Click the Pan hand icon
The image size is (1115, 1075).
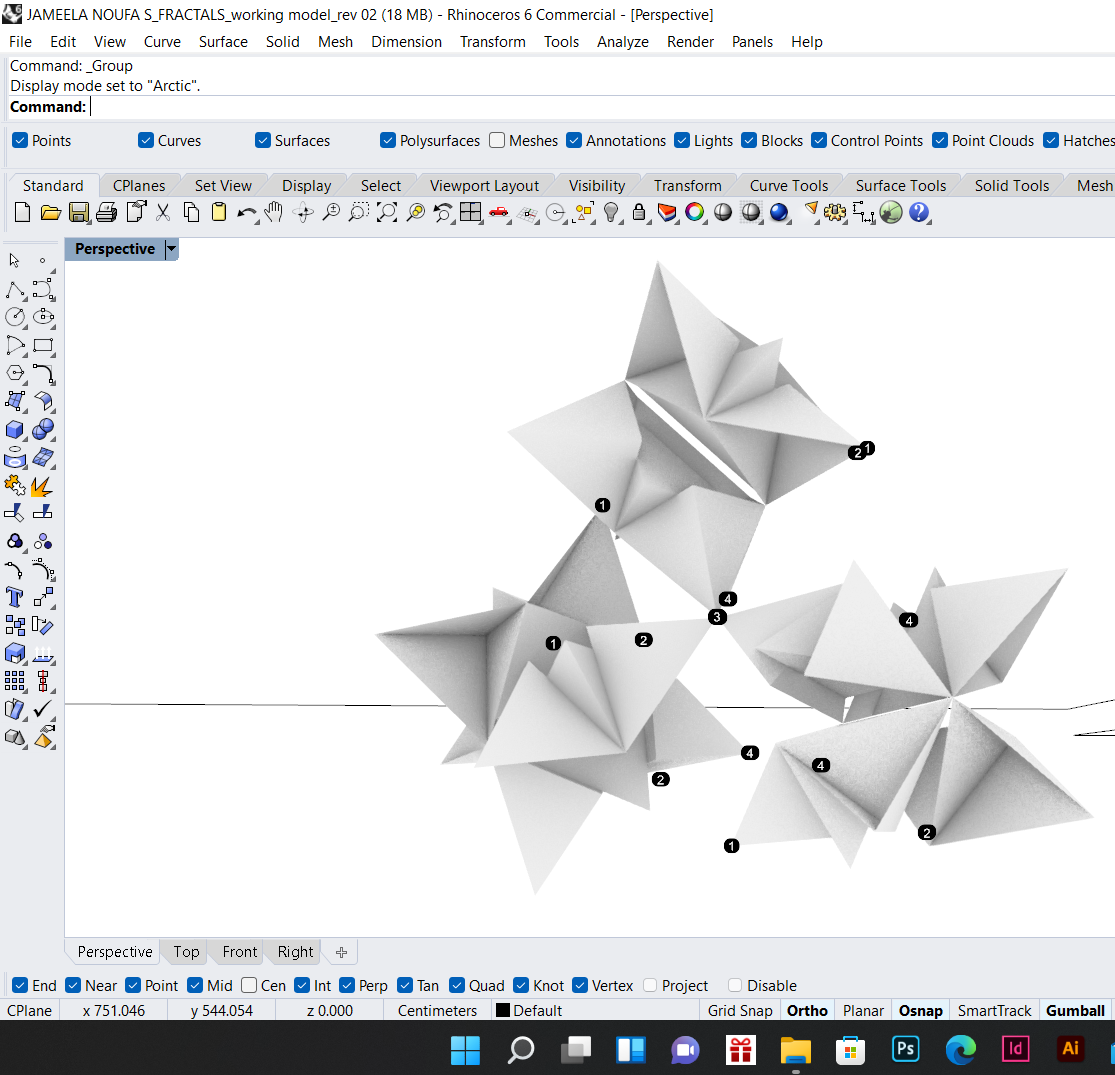[274, 212]
